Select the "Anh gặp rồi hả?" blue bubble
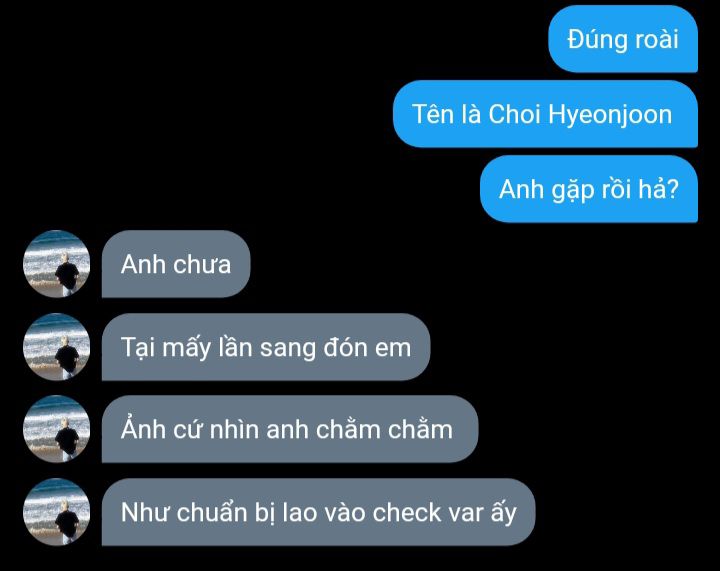This screenshot has width=720, height=571. tap(589, 189)
